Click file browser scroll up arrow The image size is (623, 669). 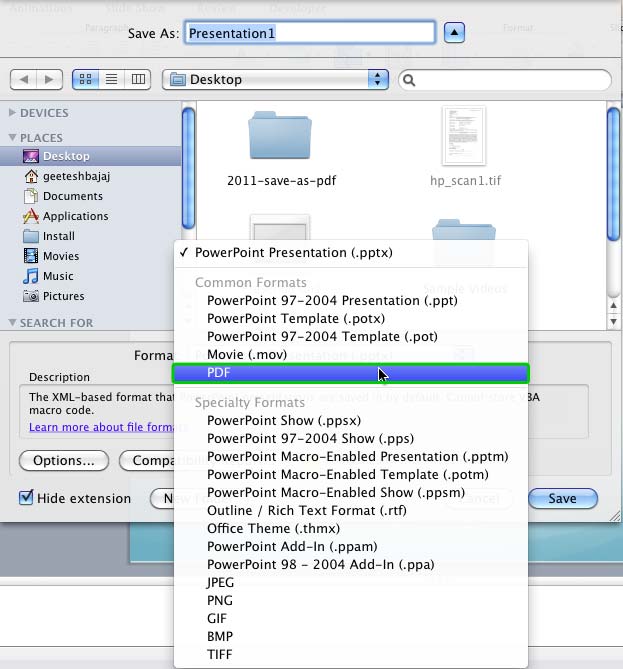pos(613,305)
